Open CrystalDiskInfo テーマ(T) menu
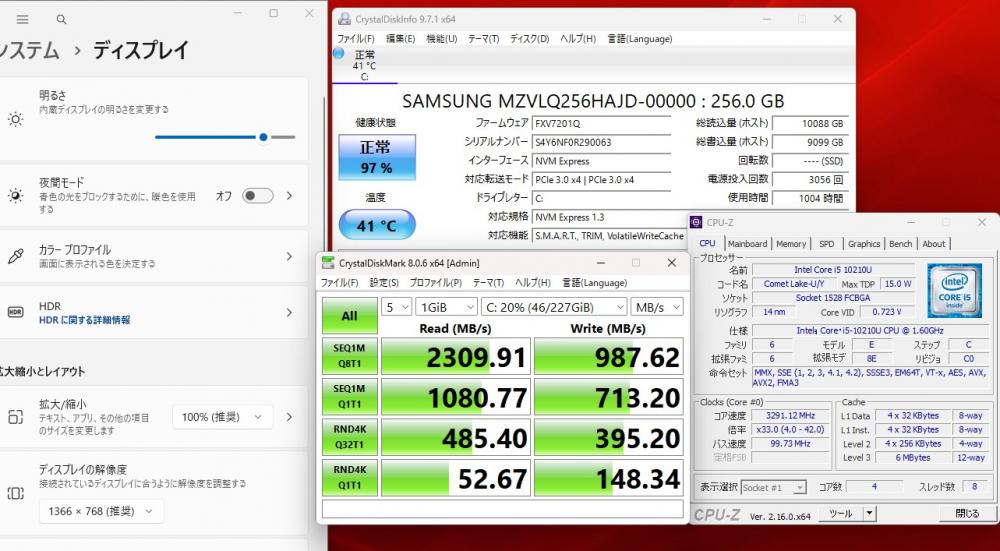The image size is (1000, 551). (483, 39)
